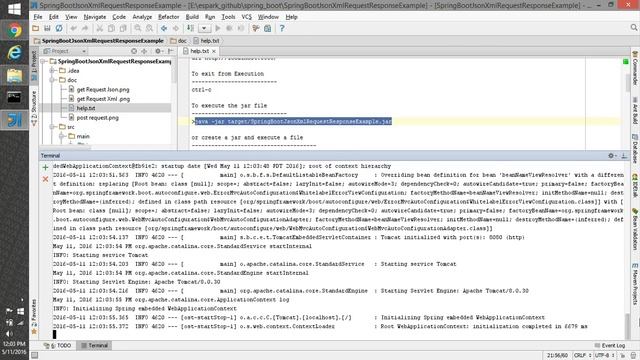Click the Paste toolbar icon

click(x=123, y=28)
